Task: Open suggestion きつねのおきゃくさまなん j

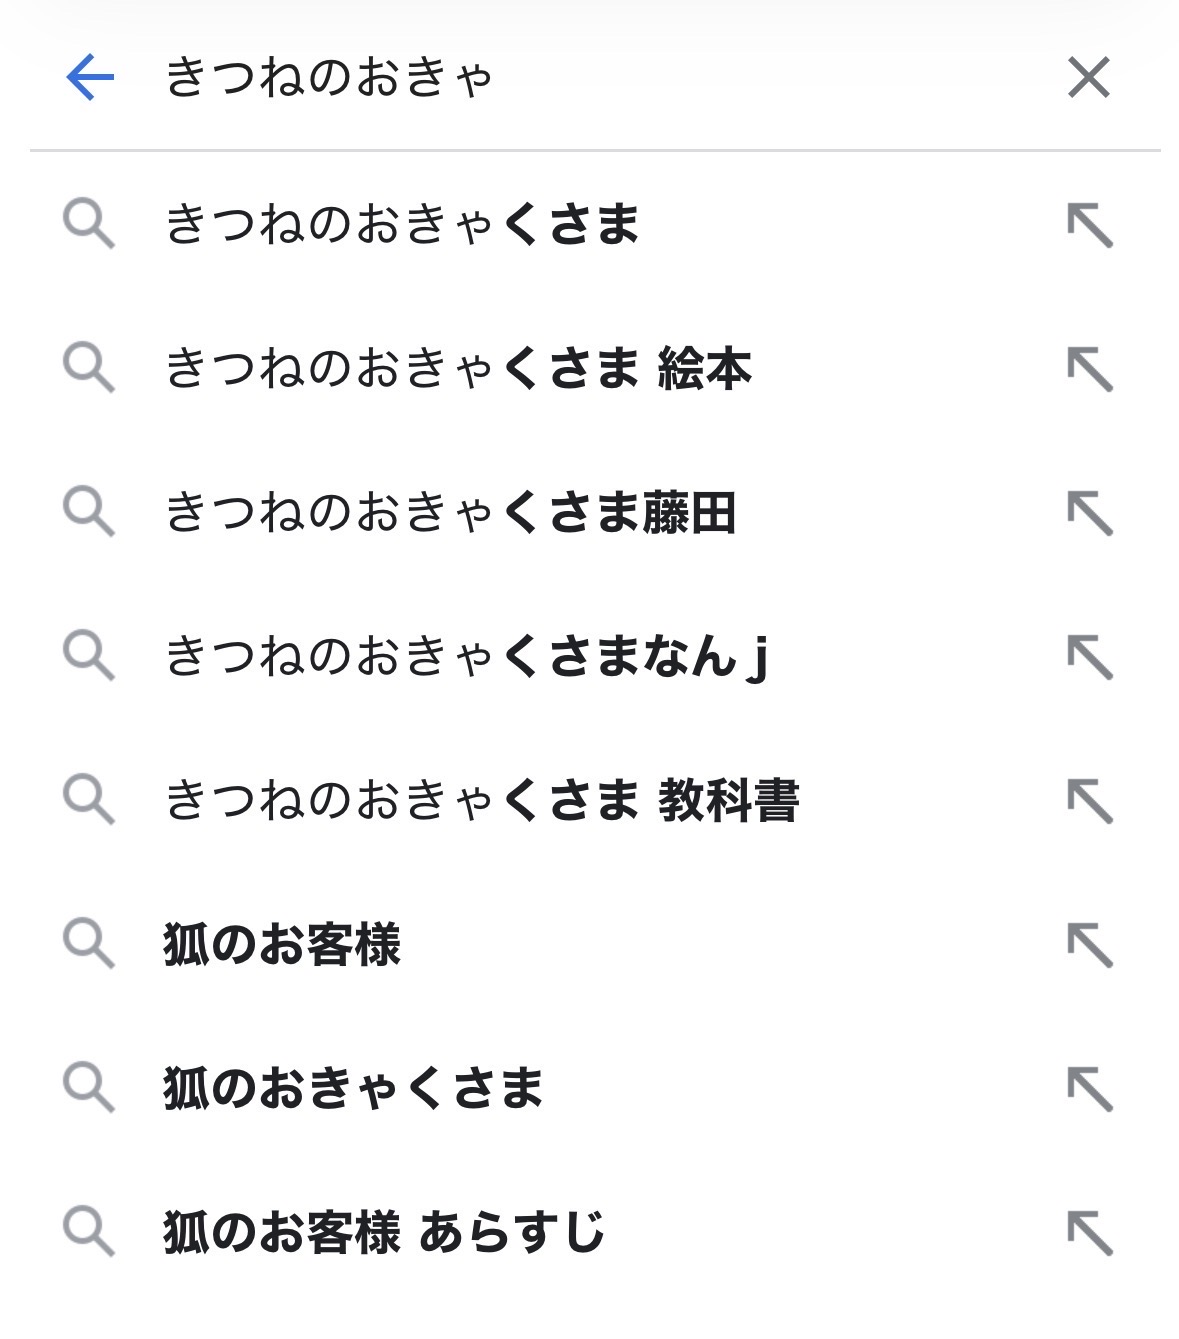Action: pos(466,657)
